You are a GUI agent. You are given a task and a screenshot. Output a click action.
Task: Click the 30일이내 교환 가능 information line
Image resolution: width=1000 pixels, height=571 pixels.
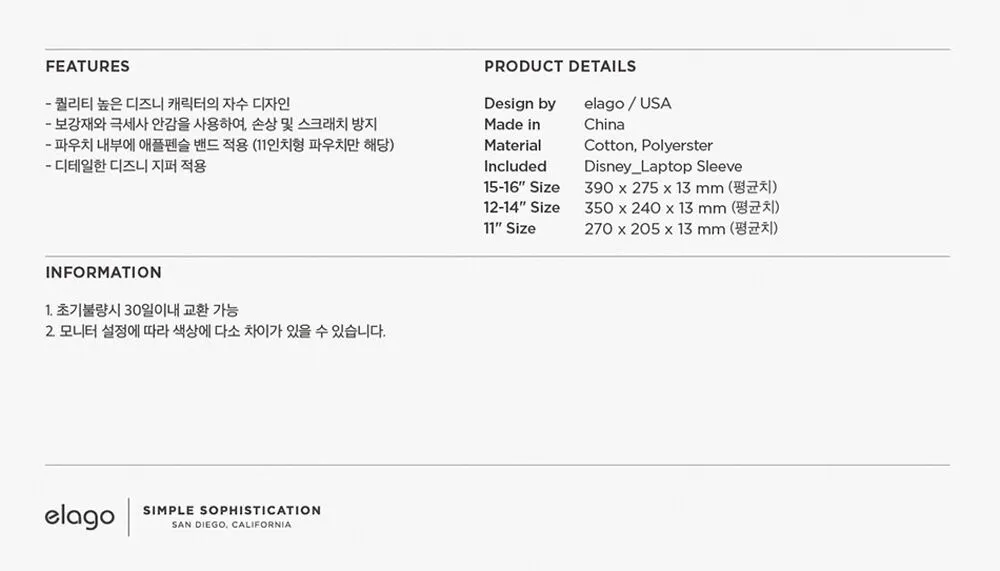pos(142,311)
